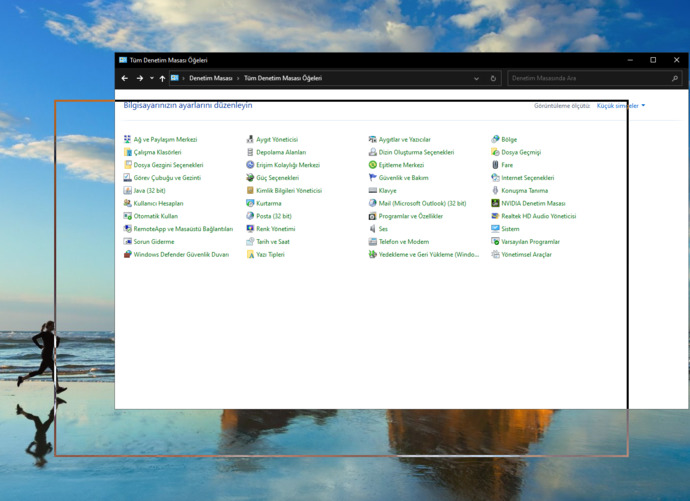The image size is (690, 501).
Task: Click the Control Panel title bar icon
Action: coord(123,60)
